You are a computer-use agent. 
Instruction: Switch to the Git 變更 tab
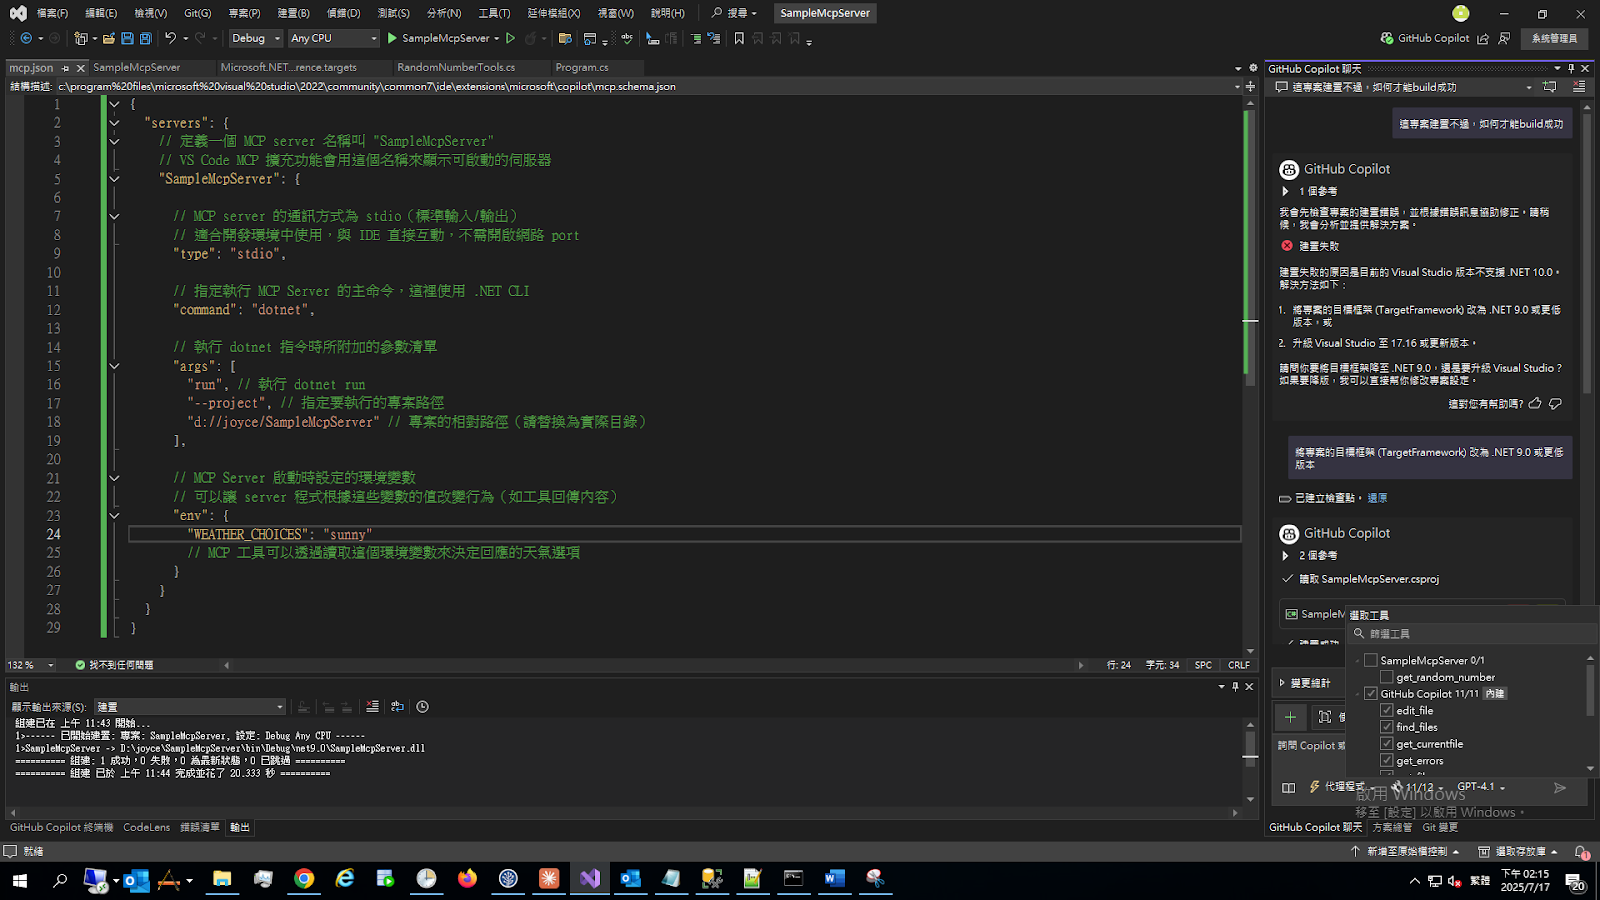click(1440, 827)
